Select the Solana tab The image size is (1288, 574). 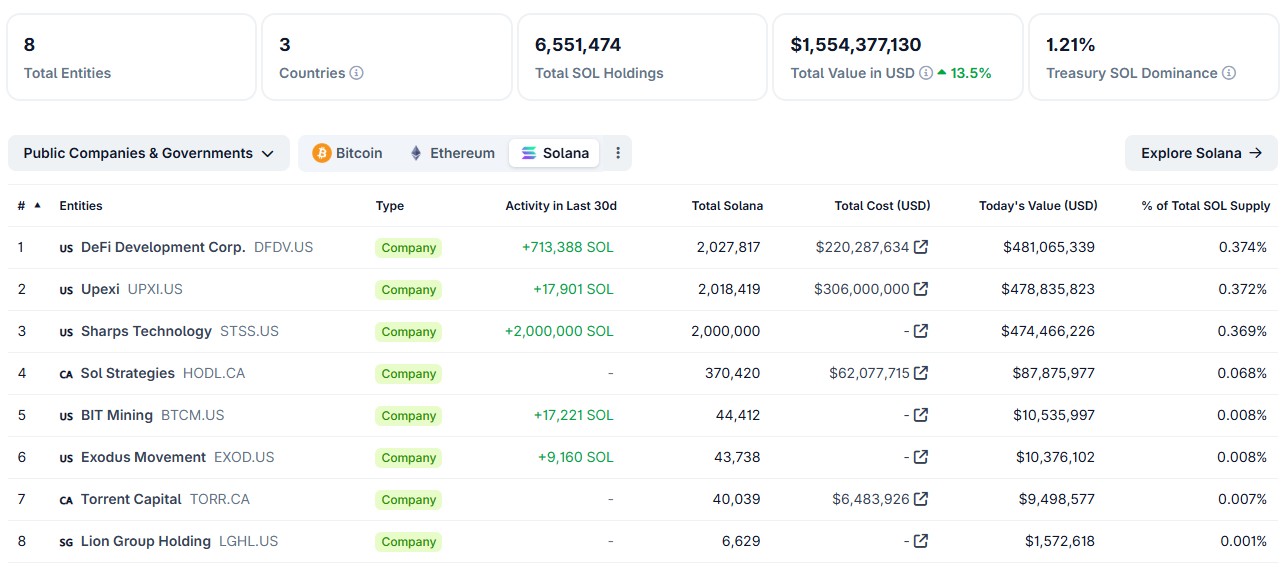coord(555,153)
